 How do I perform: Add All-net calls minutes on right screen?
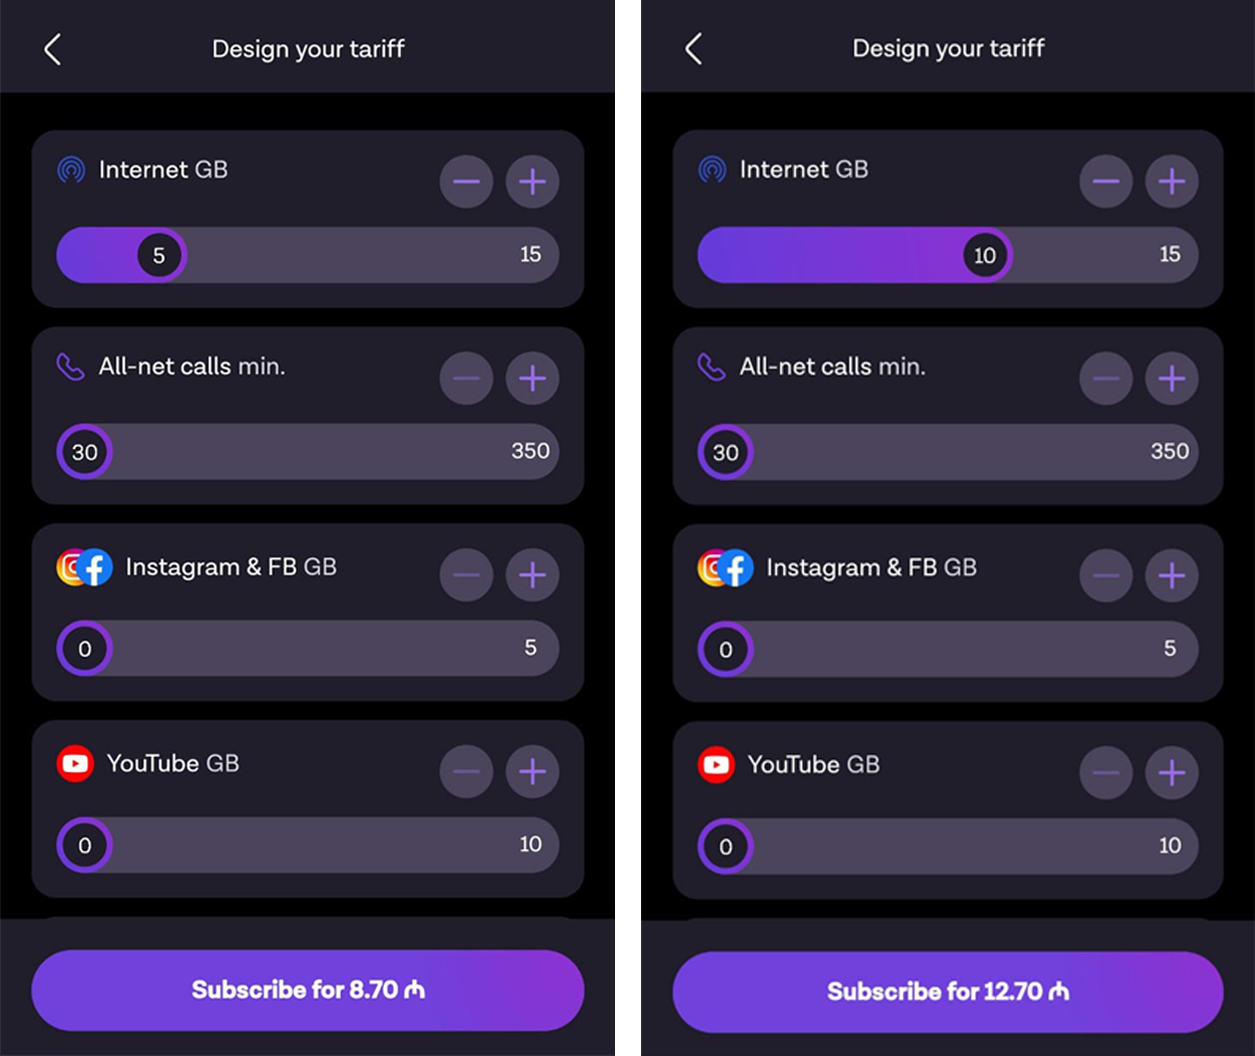coord(1172,378)
